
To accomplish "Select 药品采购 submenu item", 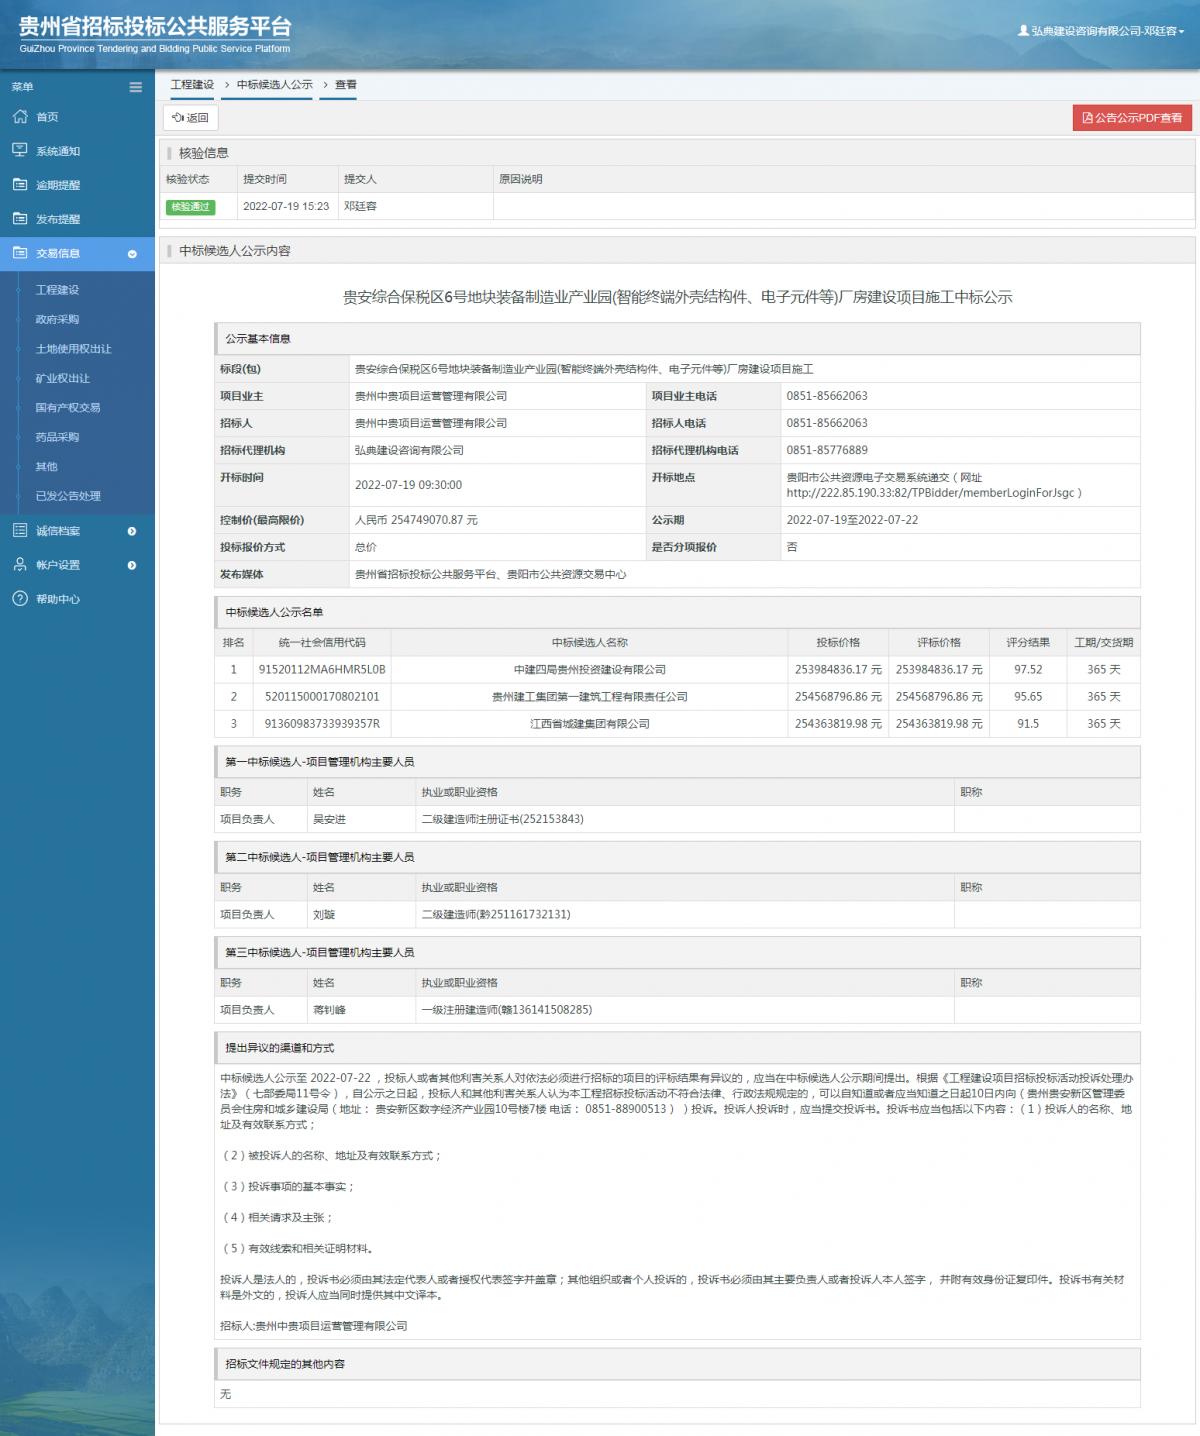I will coord(57,437).
